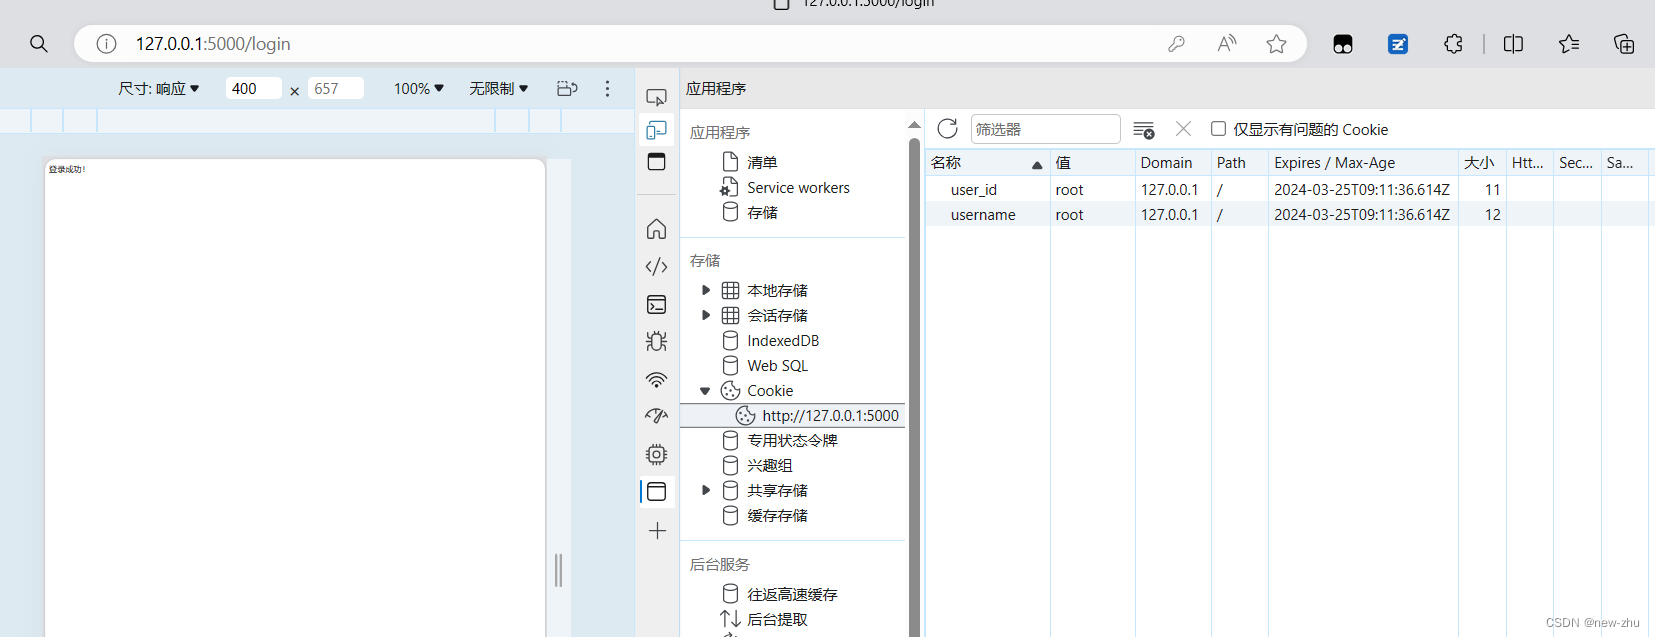The height and width of the screenshot is (637, 1655).
Task: Toggle device emulation icon
Action: click(656, 130)
